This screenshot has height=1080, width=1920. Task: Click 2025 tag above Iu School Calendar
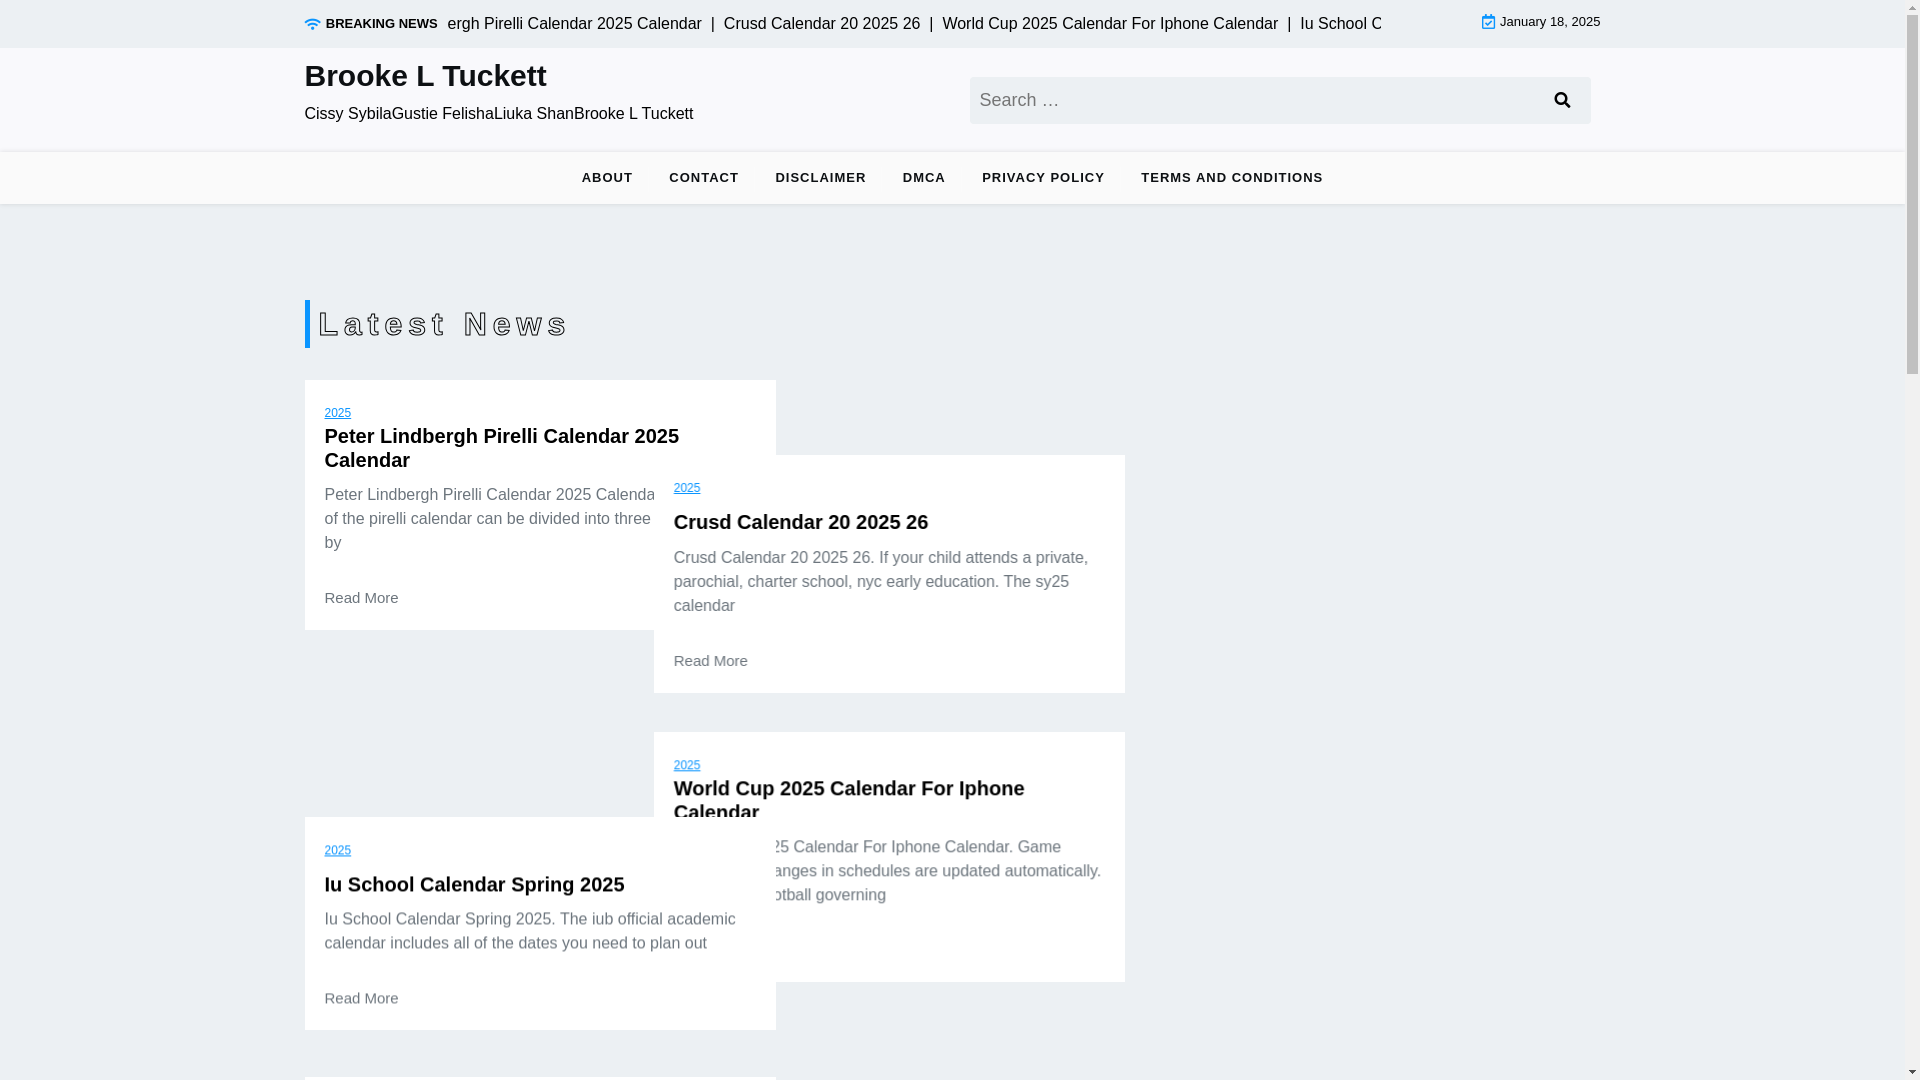[337, 850]
